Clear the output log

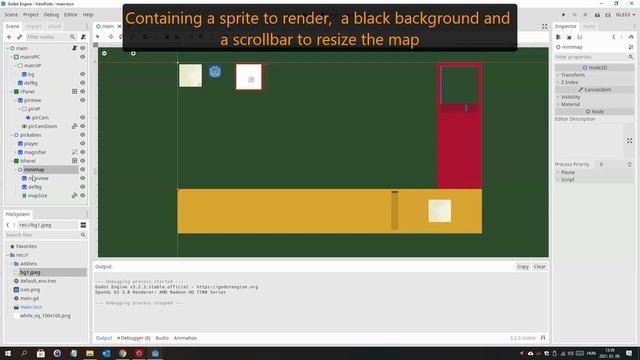click(x=539, y=267)
